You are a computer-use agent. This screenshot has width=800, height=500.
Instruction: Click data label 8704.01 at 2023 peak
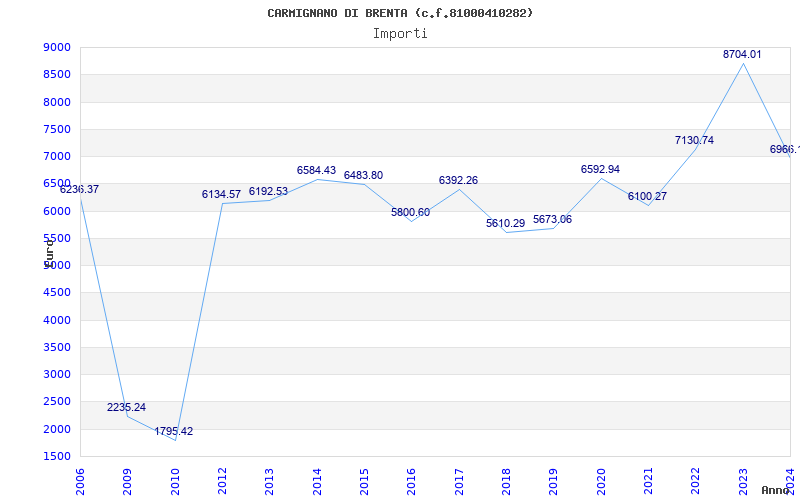742,54
